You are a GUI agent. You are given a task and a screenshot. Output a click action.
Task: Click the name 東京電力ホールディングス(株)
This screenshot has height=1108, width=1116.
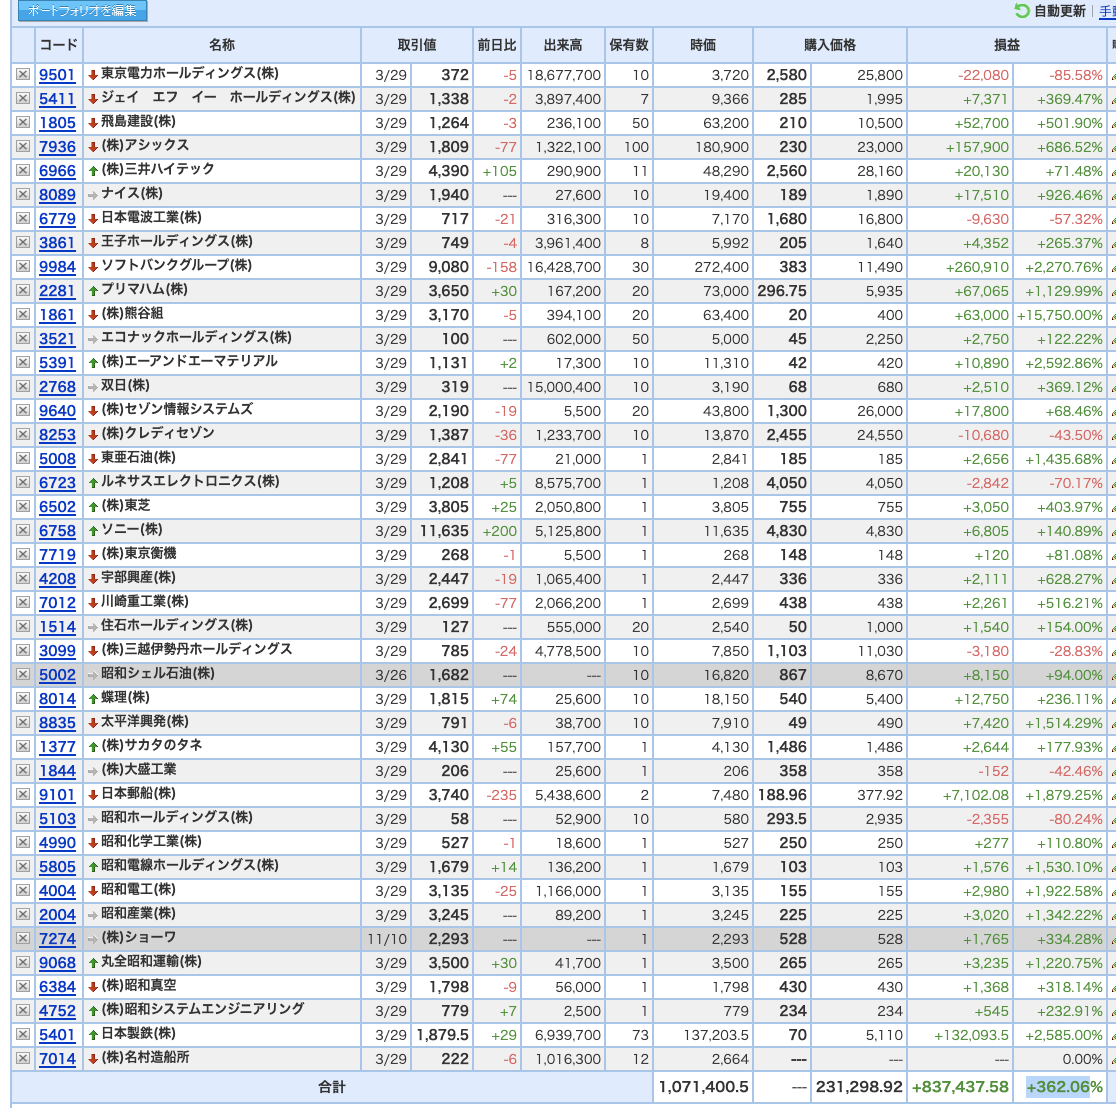click(189, 73)
